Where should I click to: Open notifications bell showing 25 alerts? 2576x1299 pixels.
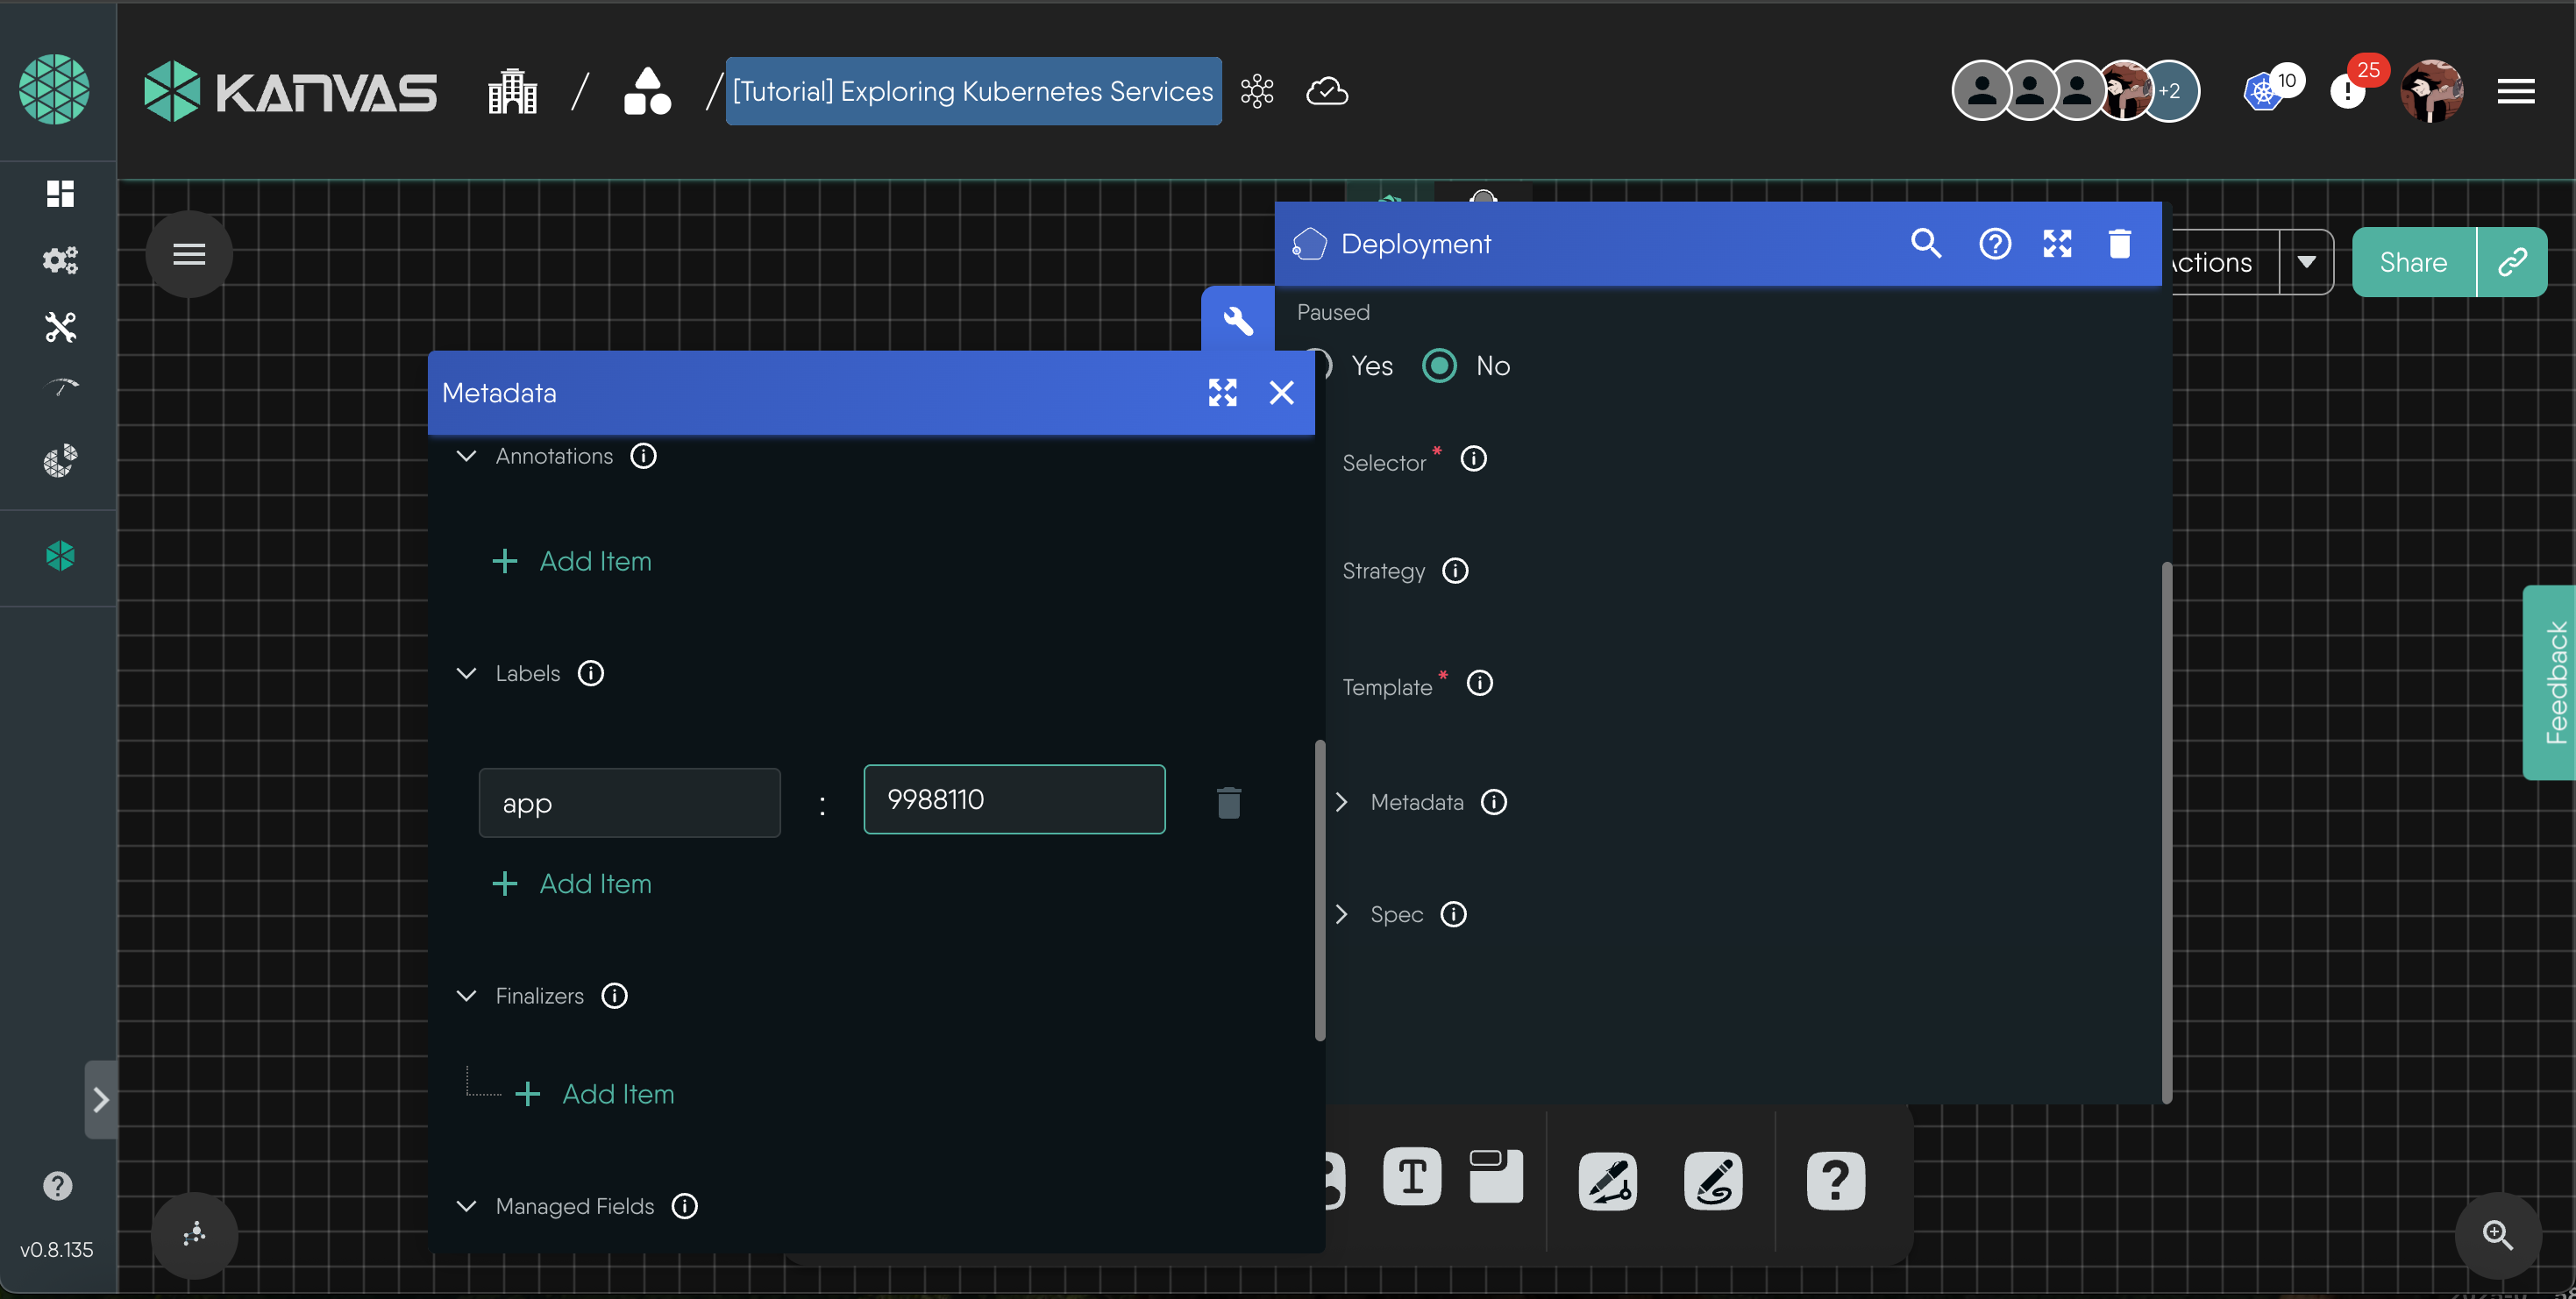[x=2347, y=92]
